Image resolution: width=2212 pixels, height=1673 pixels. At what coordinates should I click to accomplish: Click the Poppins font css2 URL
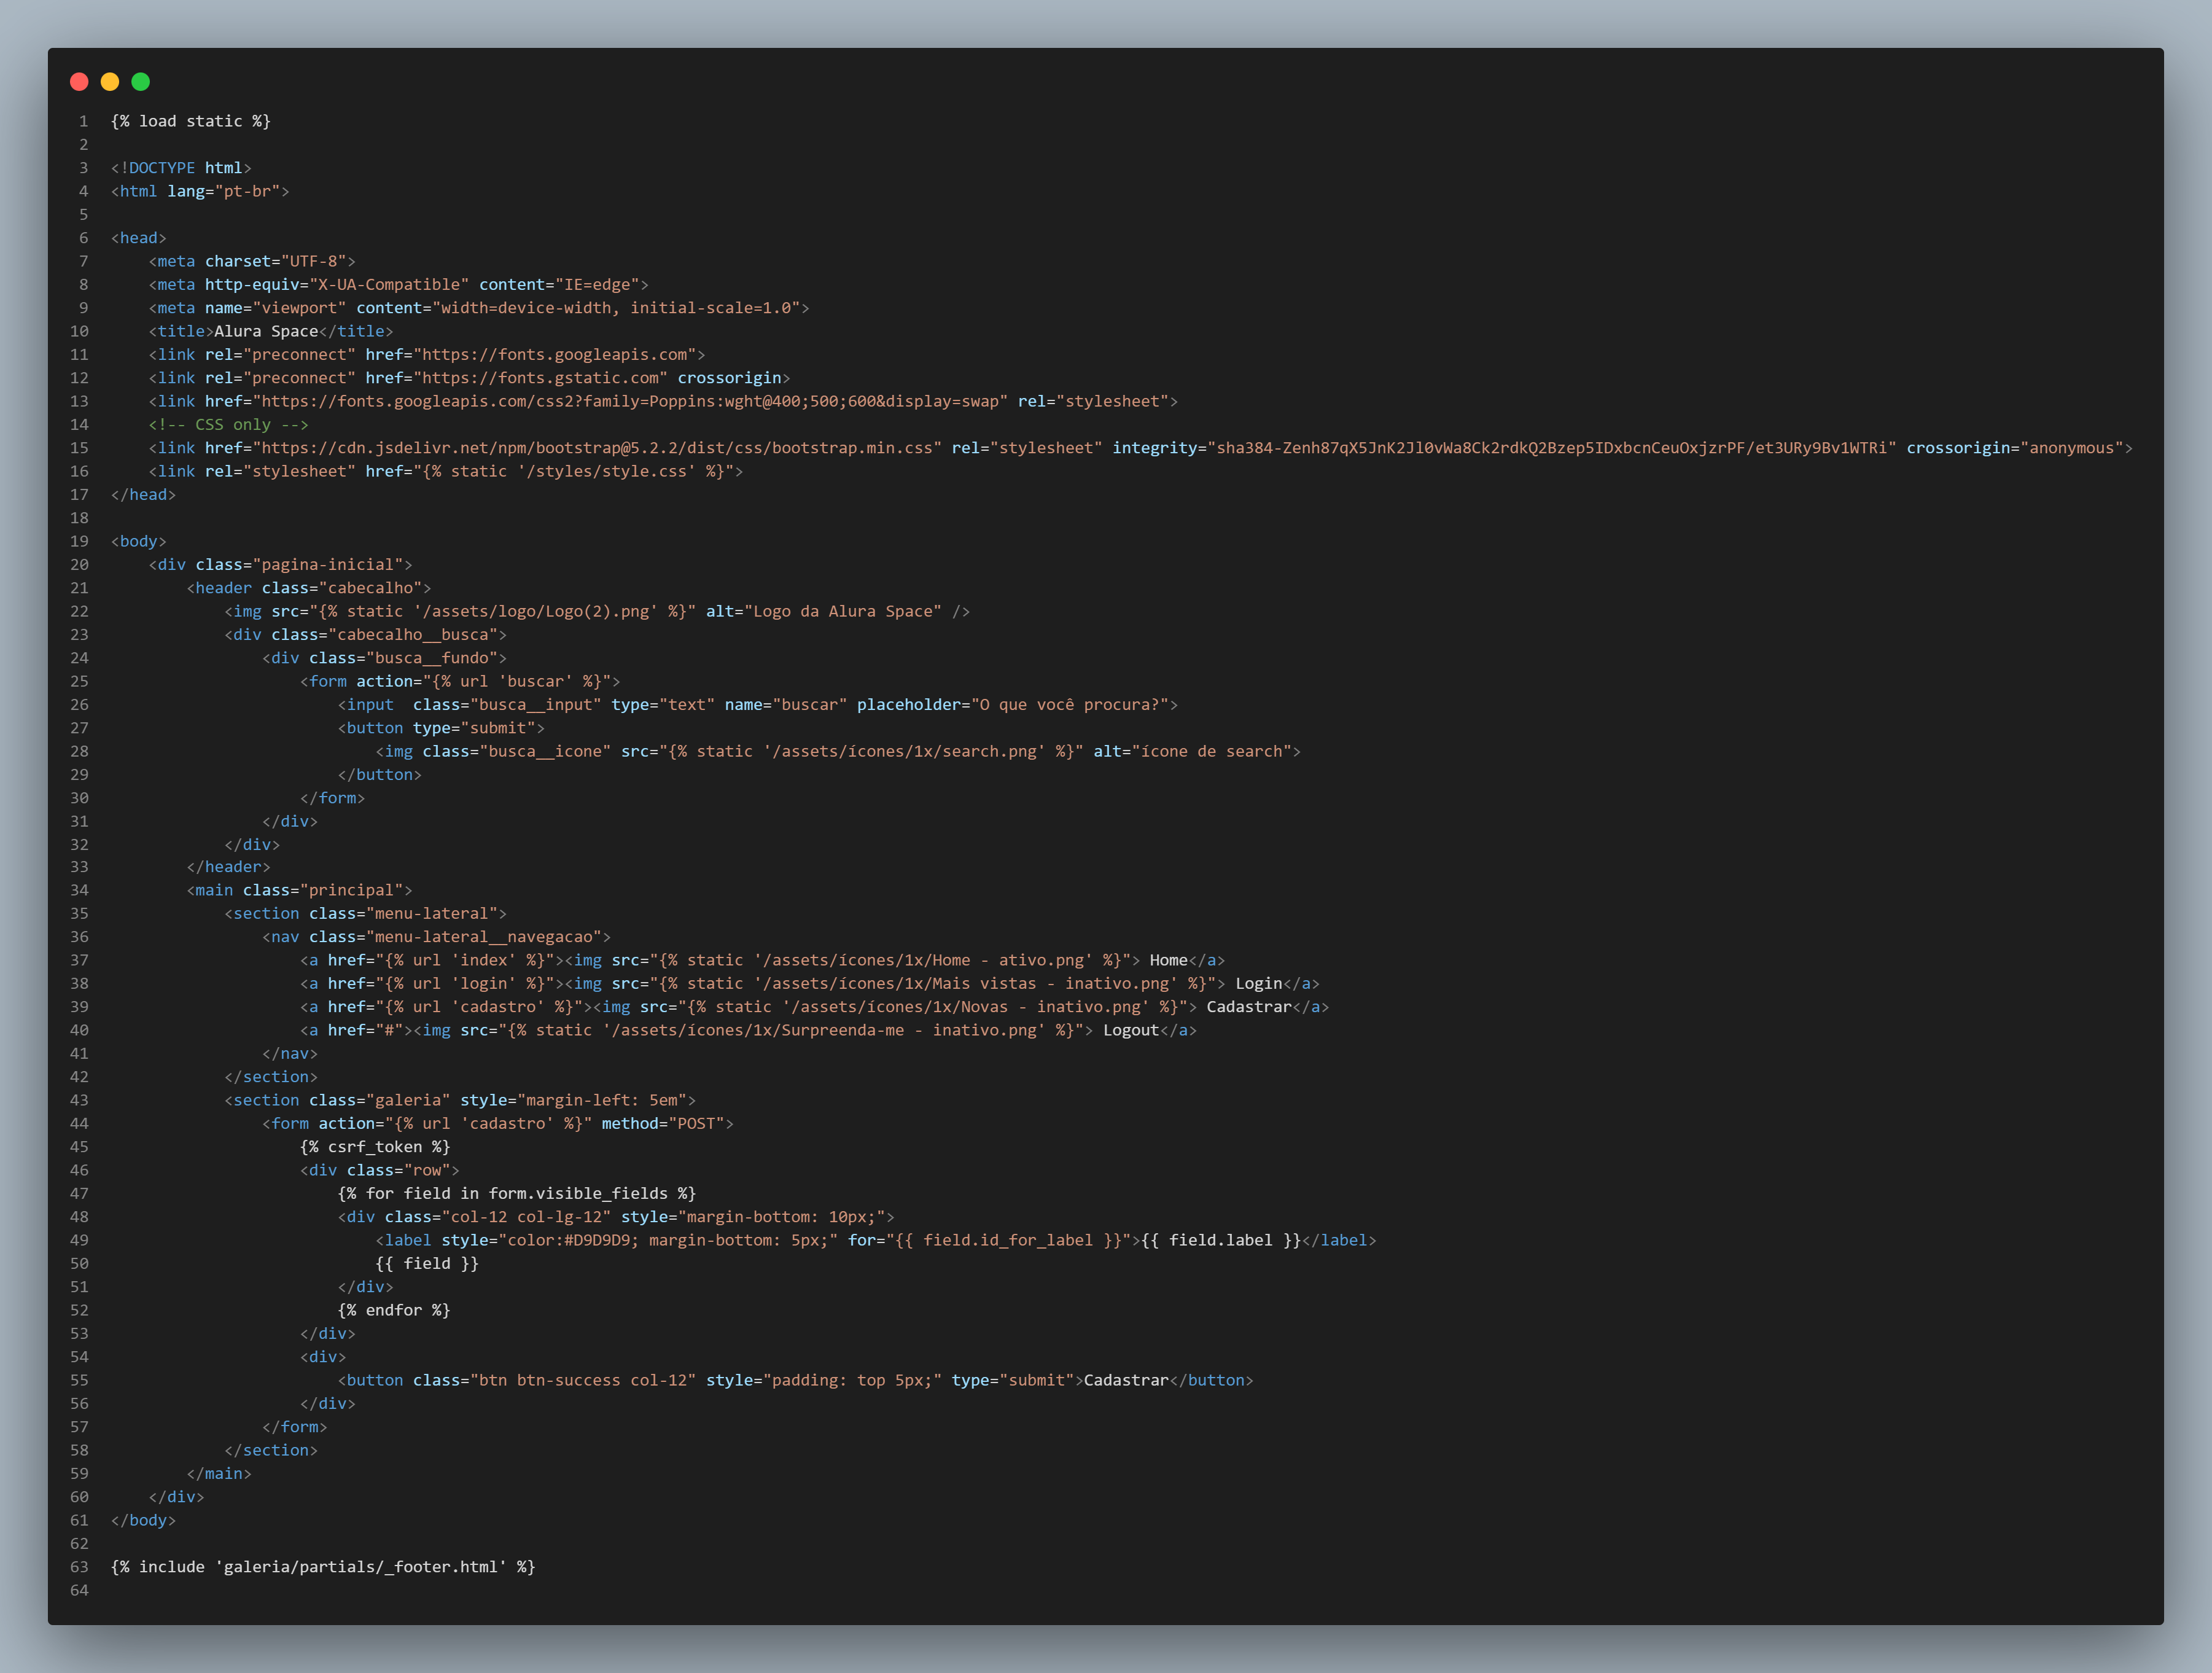coord(630,401)
